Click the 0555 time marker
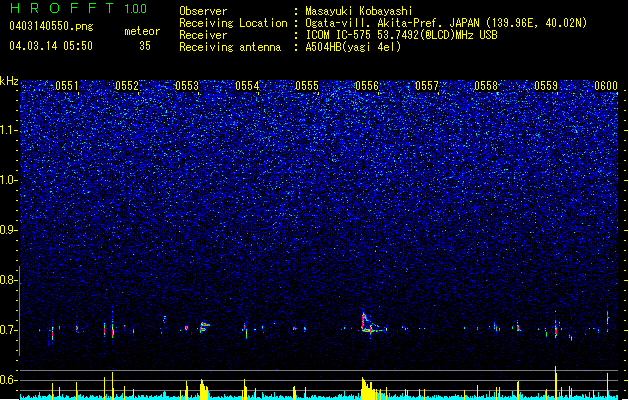The image size is (629, 400). tap(307, 86)
